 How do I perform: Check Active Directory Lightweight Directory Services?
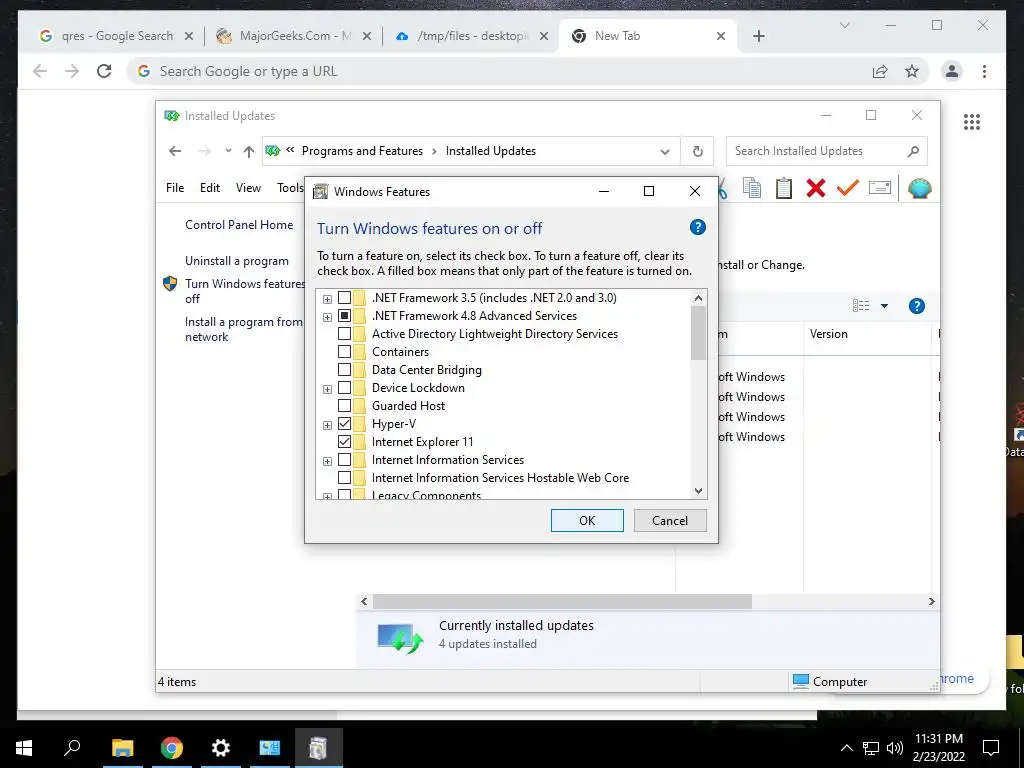pos(344,334)
